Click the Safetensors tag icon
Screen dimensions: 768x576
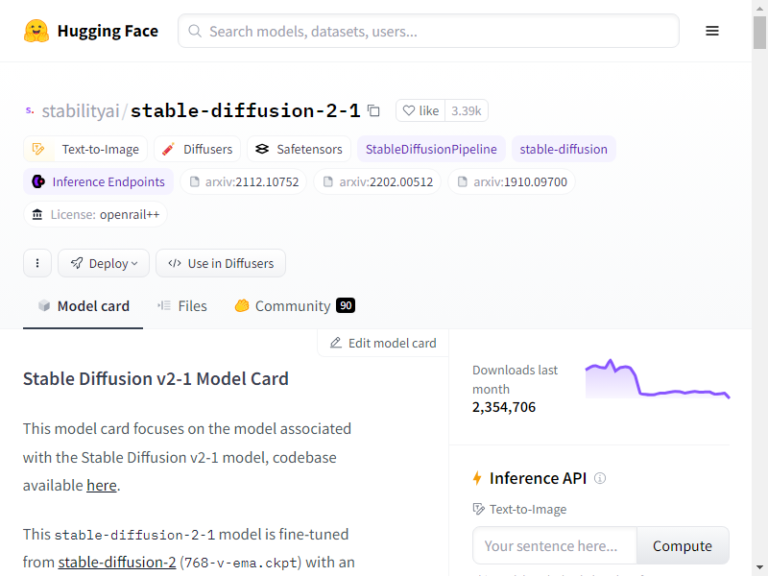pyautogui.click(x=262, y=149)
